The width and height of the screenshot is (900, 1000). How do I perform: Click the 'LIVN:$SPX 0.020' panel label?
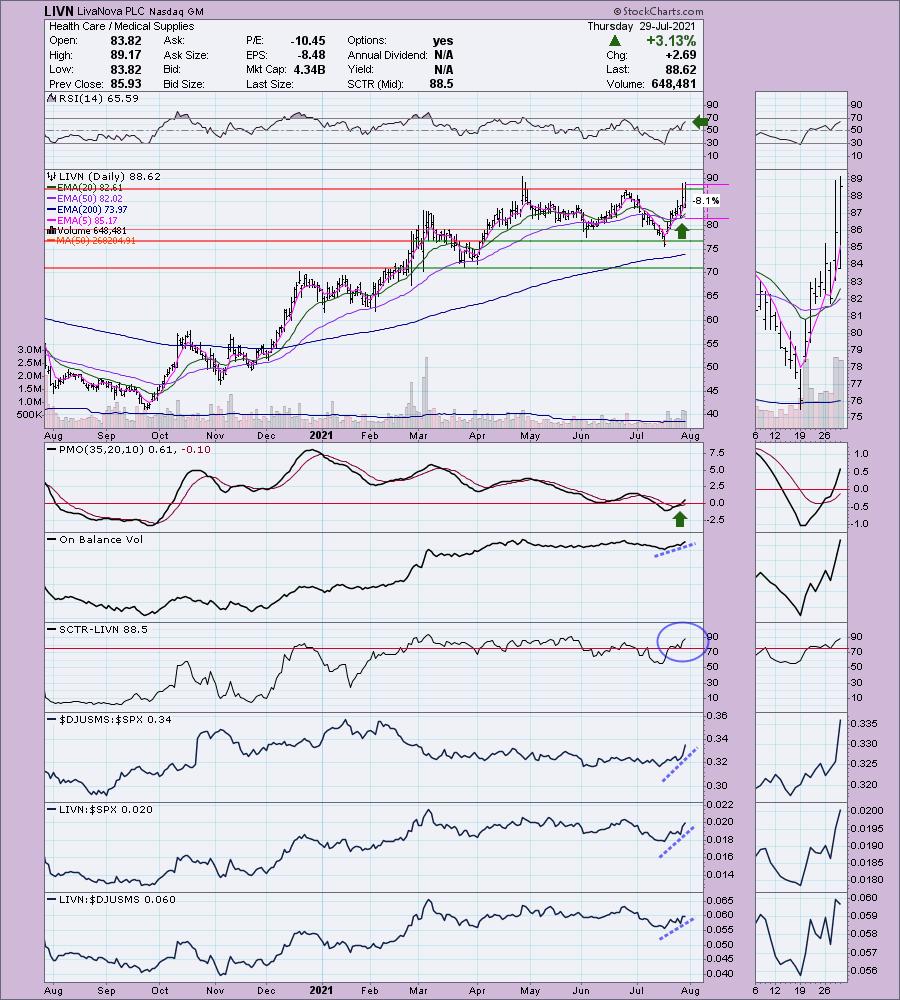click(x=101, y=809)
